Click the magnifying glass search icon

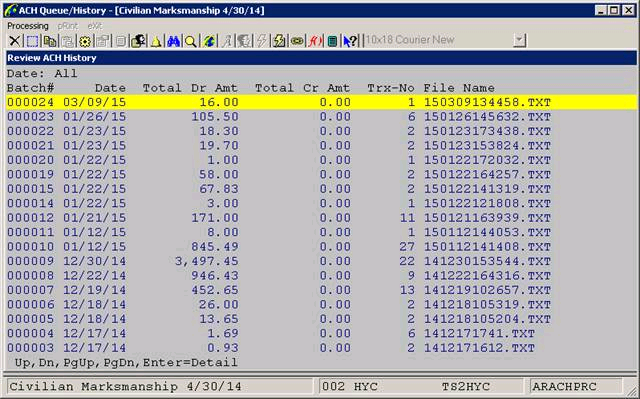191,41
